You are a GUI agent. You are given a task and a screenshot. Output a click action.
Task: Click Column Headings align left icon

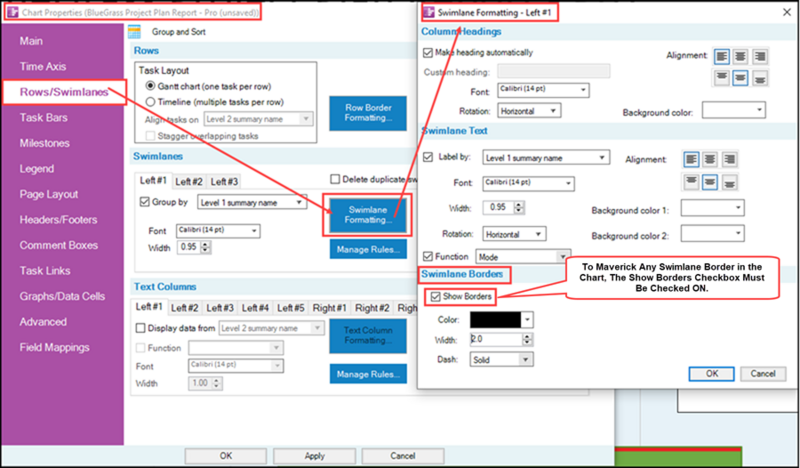721,57
